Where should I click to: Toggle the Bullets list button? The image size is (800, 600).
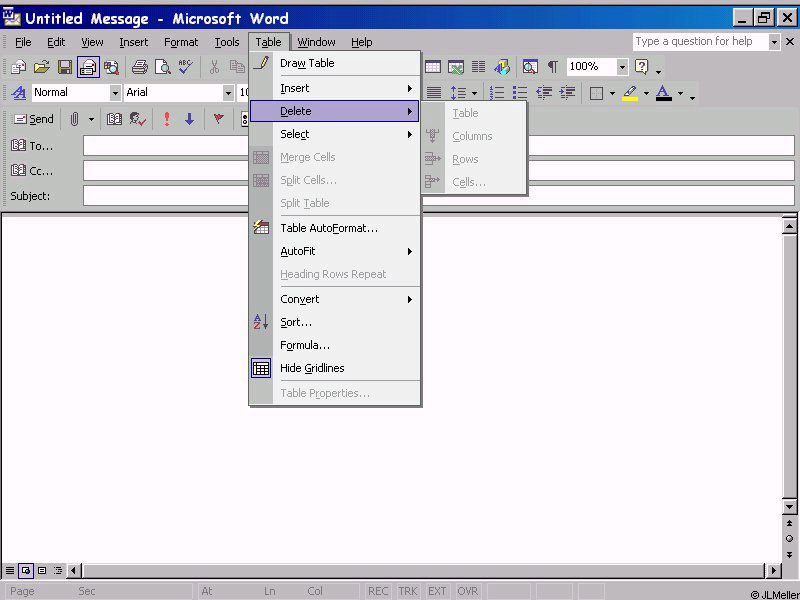(520, 93)
